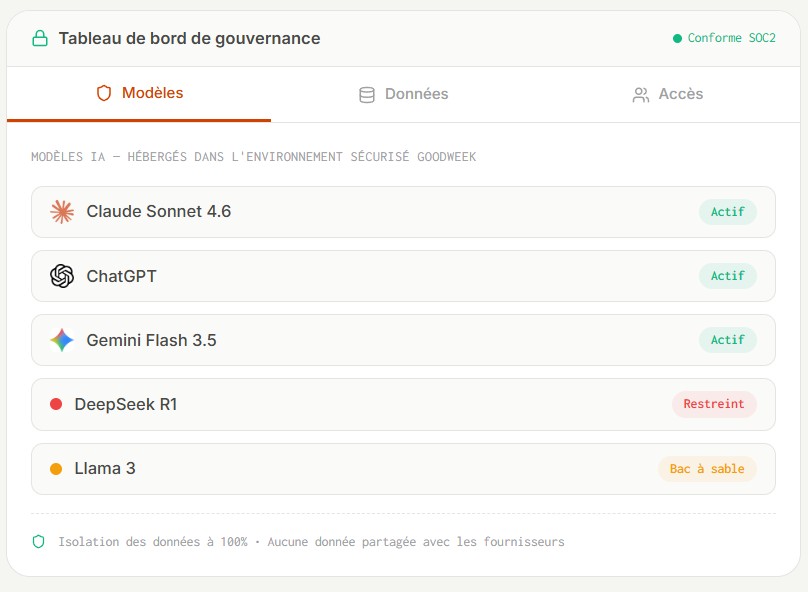Click the shield icon on Modèles tab
The width and height of the screenshot is (808, 592).
tap(104, 93)
